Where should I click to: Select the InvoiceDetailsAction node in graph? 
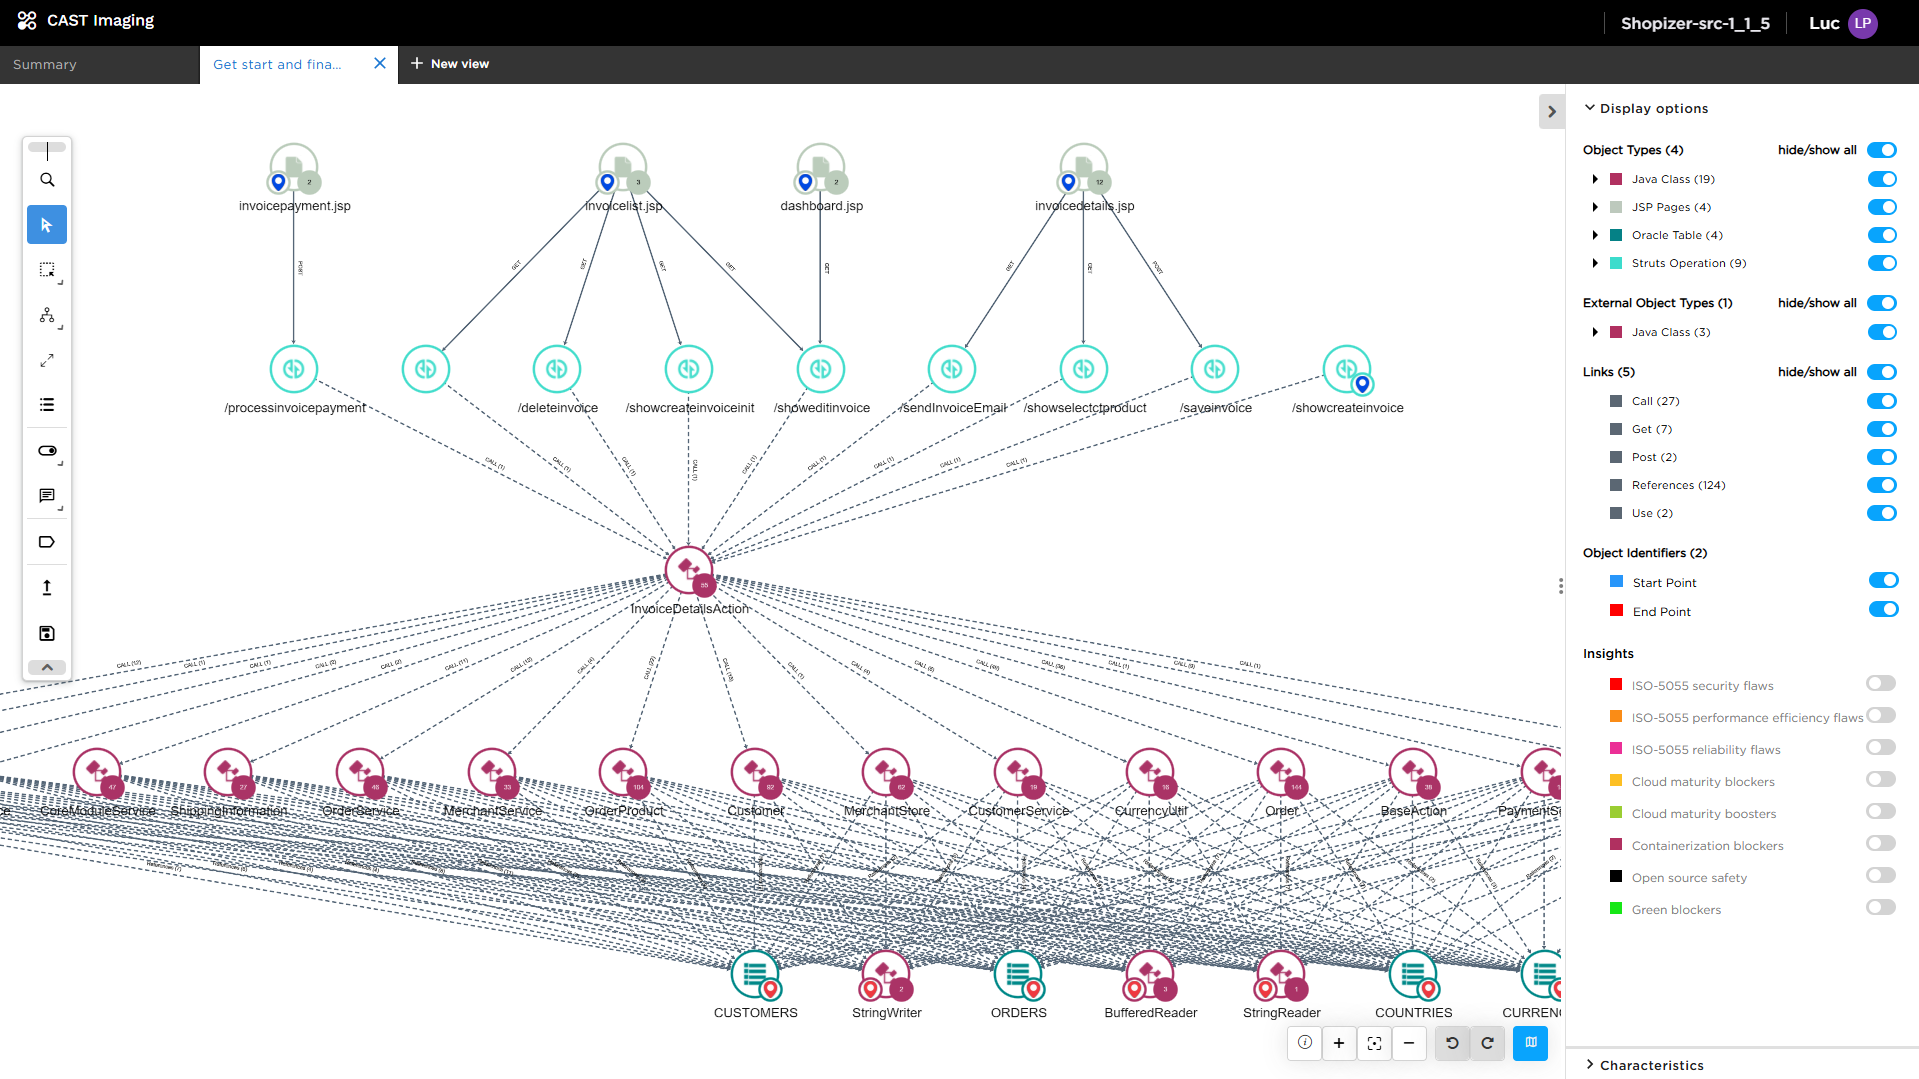(689, 570)
